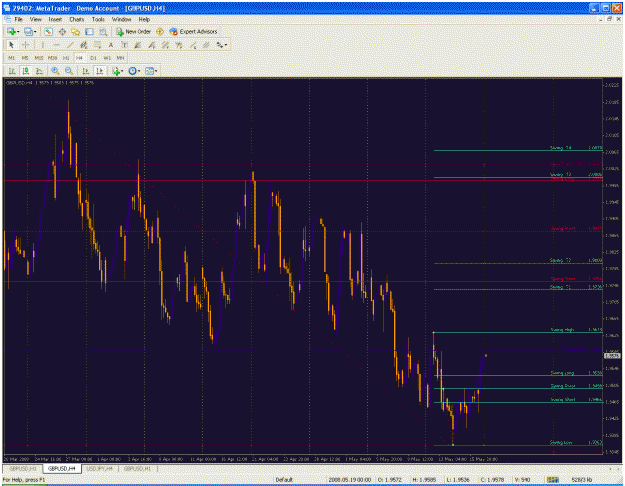The image size is (625, 486).
Task: Open the chart Templates dropdown
Action: click(151, 71)
